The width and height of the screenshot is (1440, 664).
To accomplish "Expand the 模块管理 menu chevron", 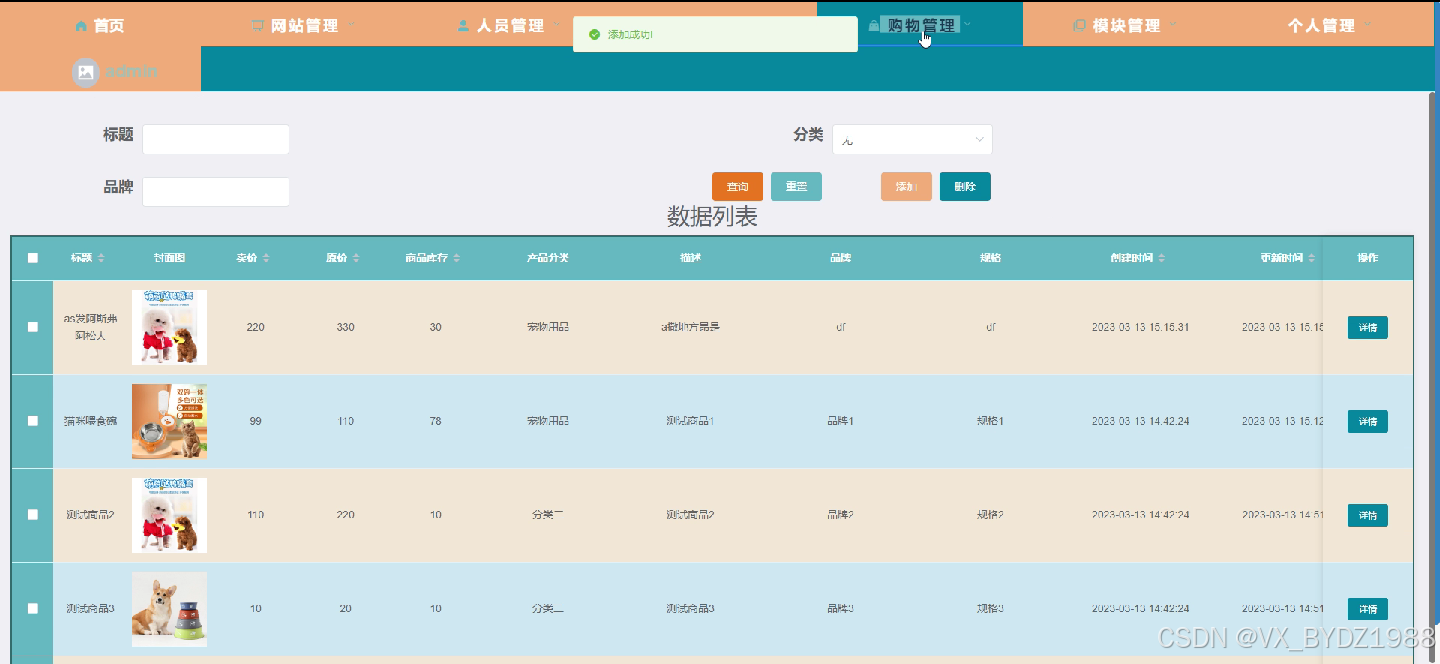I will pyautogui.click(x=1173, y=25).
